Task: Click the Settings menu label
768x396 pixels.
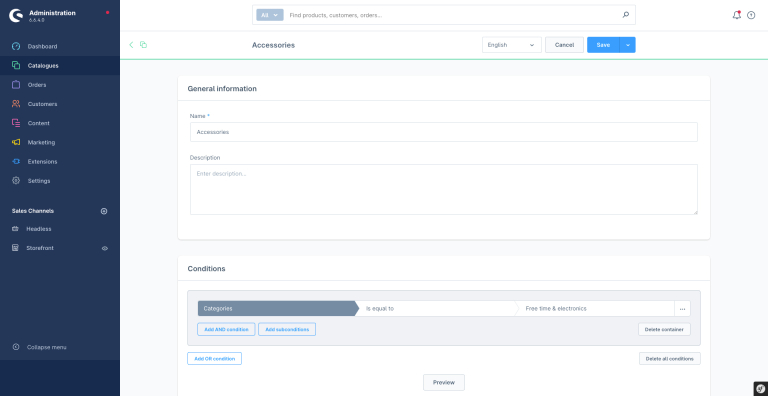Action: tap(39, 180)
